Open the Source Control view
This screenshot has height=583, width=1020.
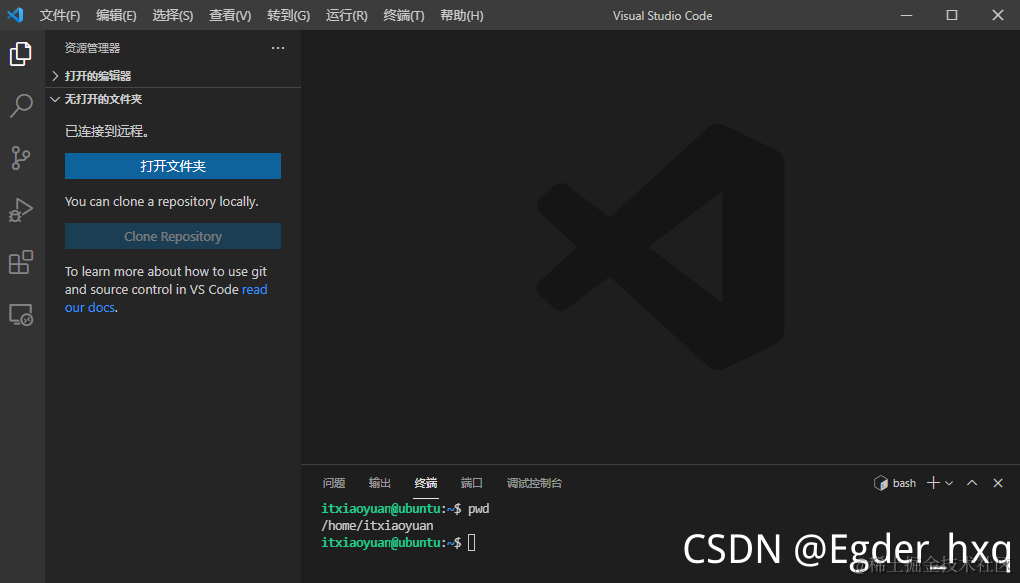coord(21,157)
